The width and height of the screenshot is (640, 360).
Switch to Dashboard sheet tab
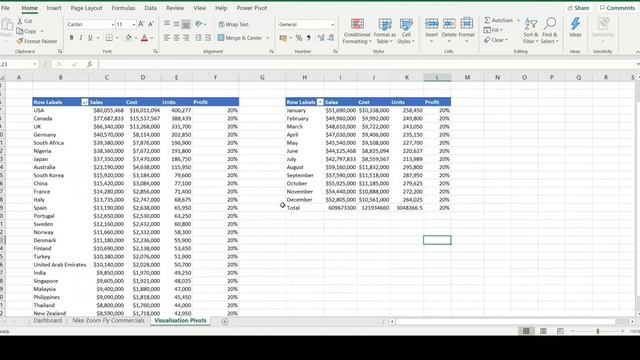tap(47, 321)
